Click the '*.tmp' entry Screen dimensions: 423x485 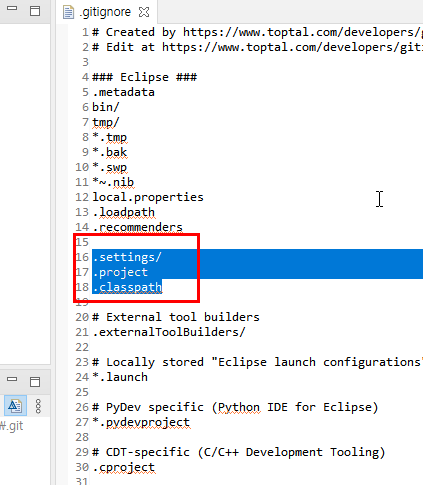click(x=110, y=137)
